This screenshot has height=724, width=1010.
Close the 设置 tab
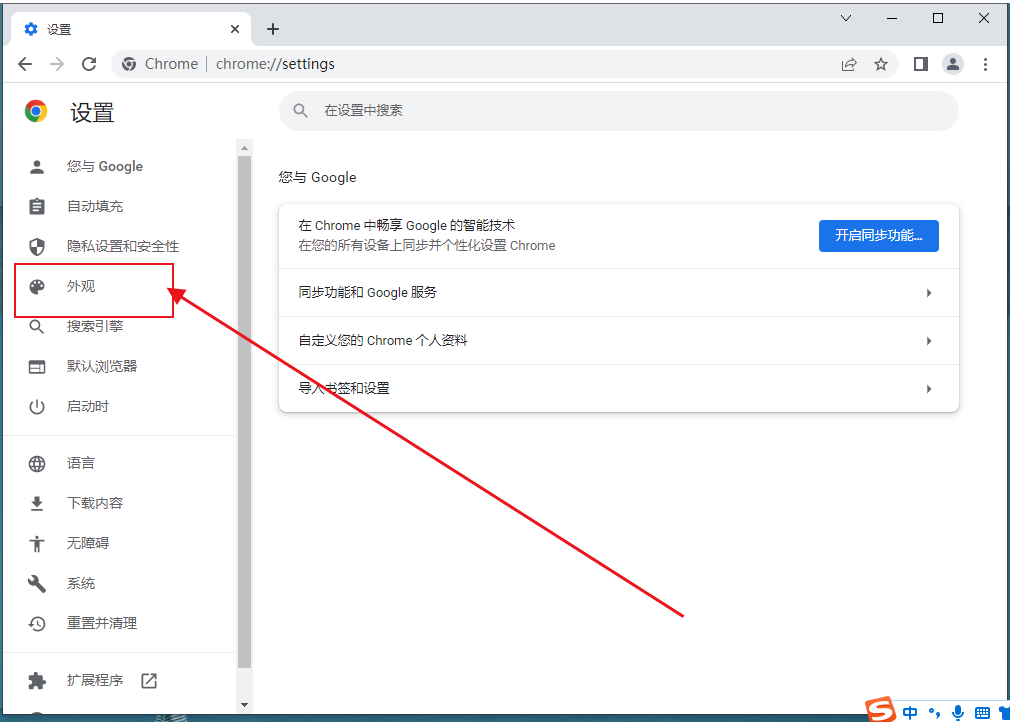click(x=234, y=29)
